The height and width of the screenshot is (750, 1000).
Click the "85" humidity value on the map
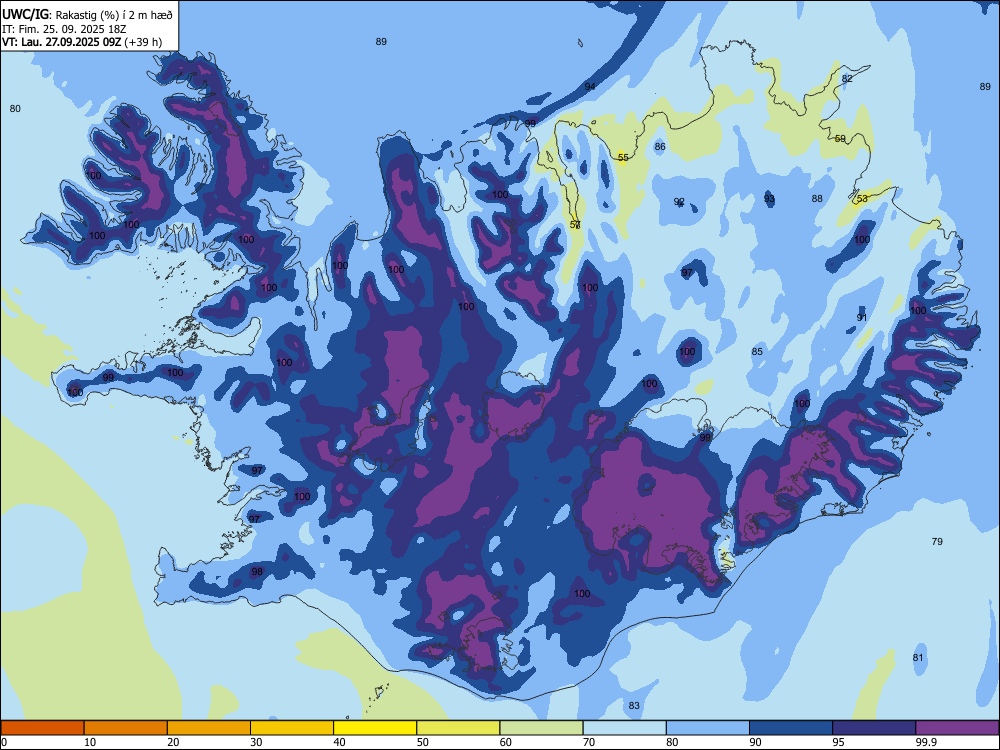757,351
